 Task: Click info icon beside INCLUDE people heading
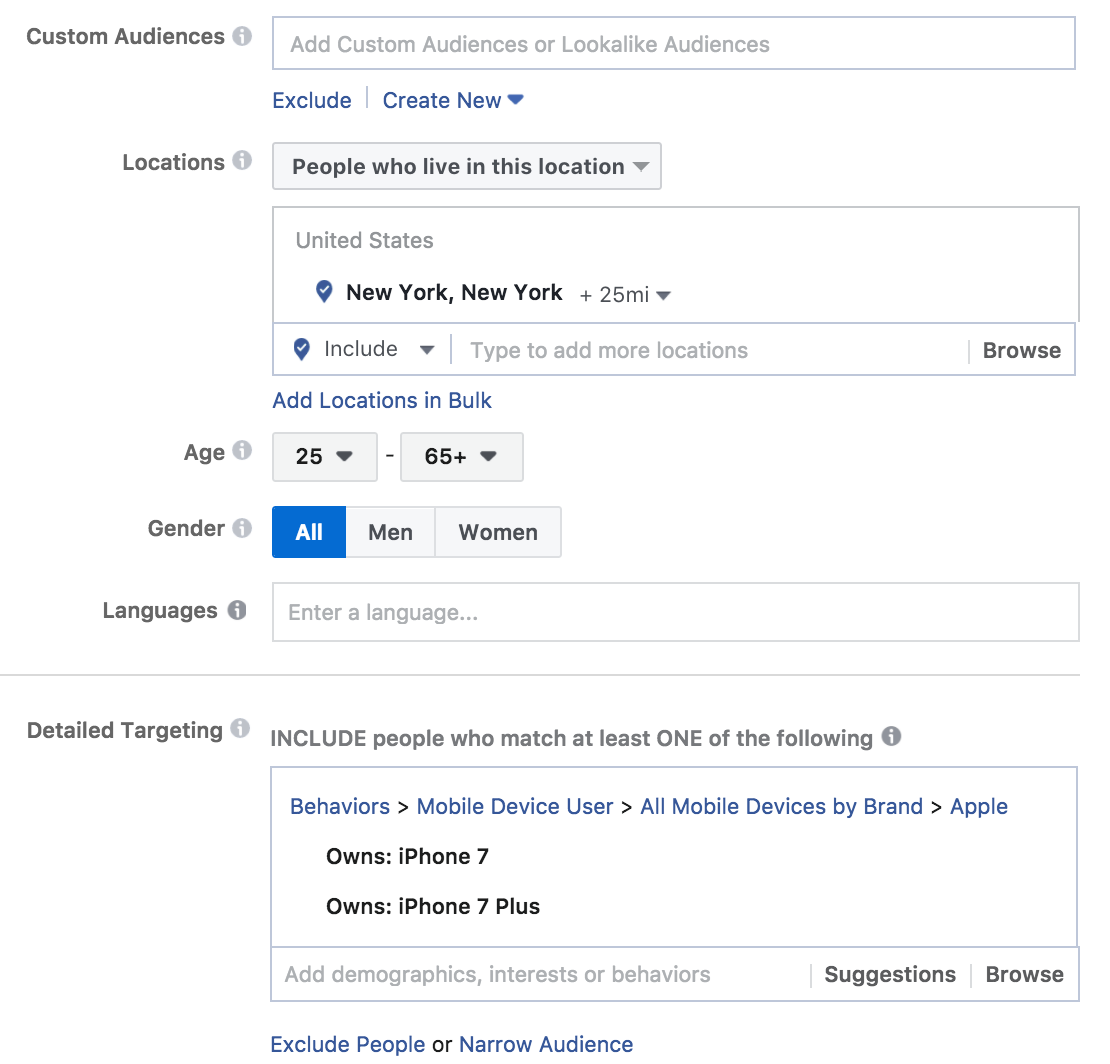click(x=891, y=737)
